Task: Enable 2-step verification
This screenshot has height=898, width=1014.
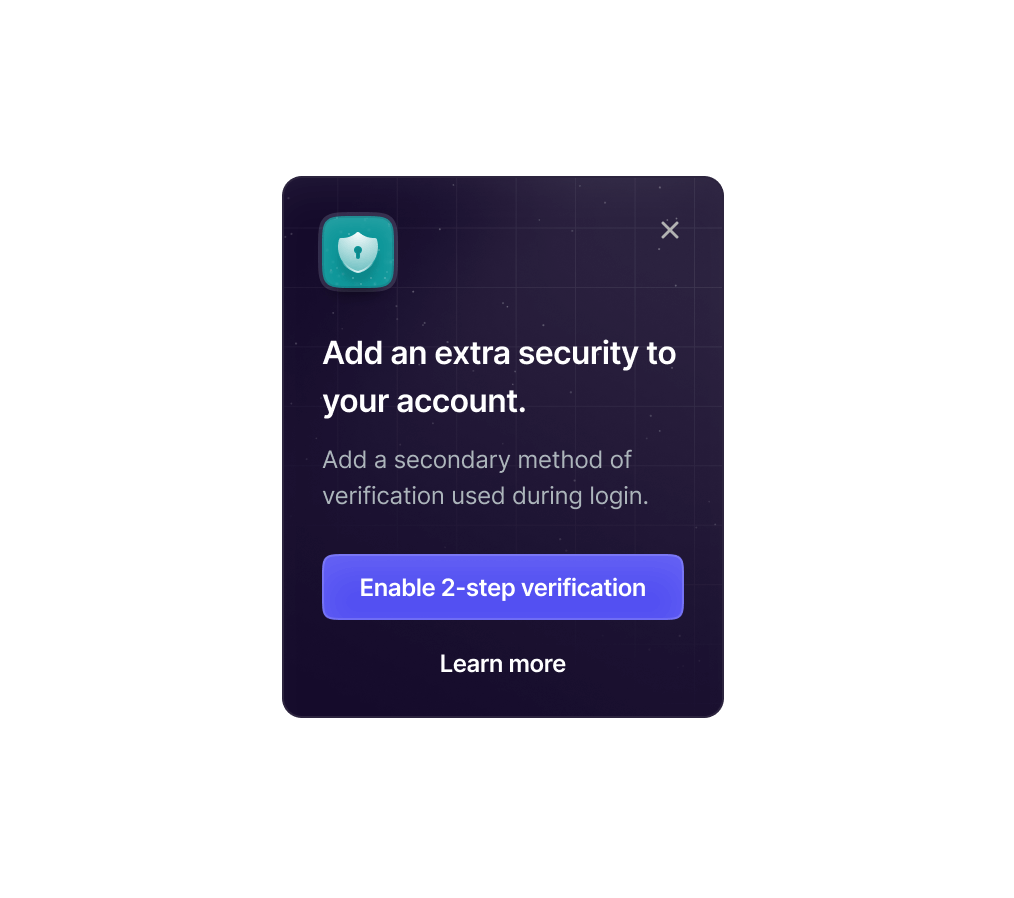Action: (x=502, y=587)
